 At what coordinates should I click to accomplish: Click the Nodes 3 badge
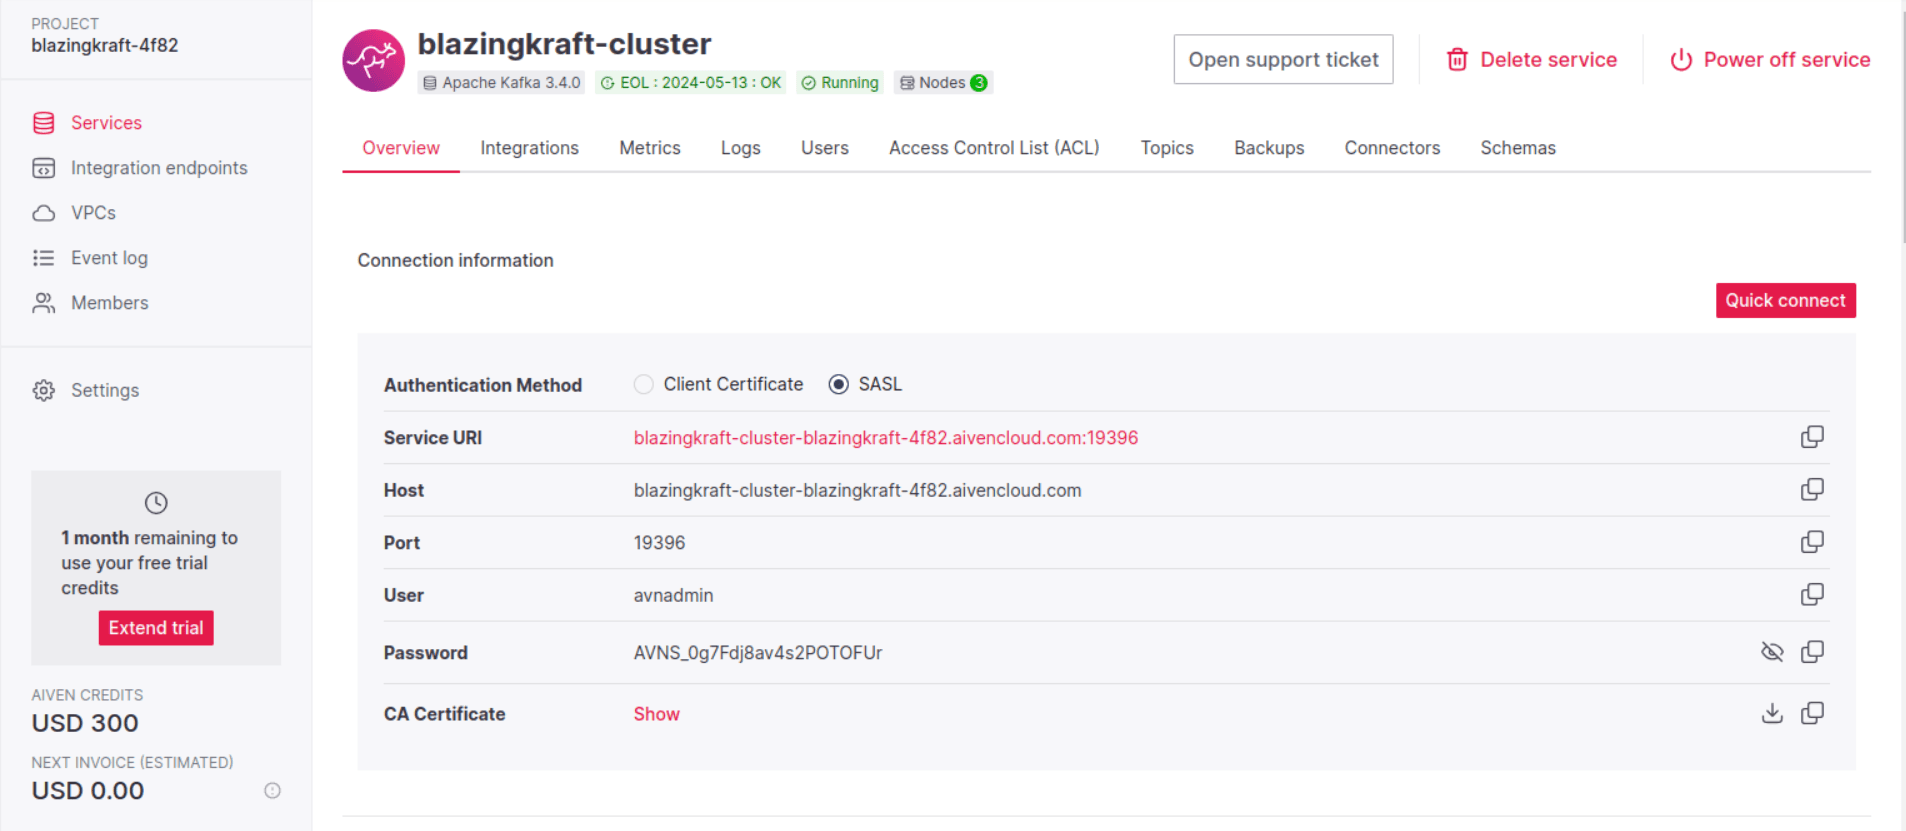[x=943, y=83]
